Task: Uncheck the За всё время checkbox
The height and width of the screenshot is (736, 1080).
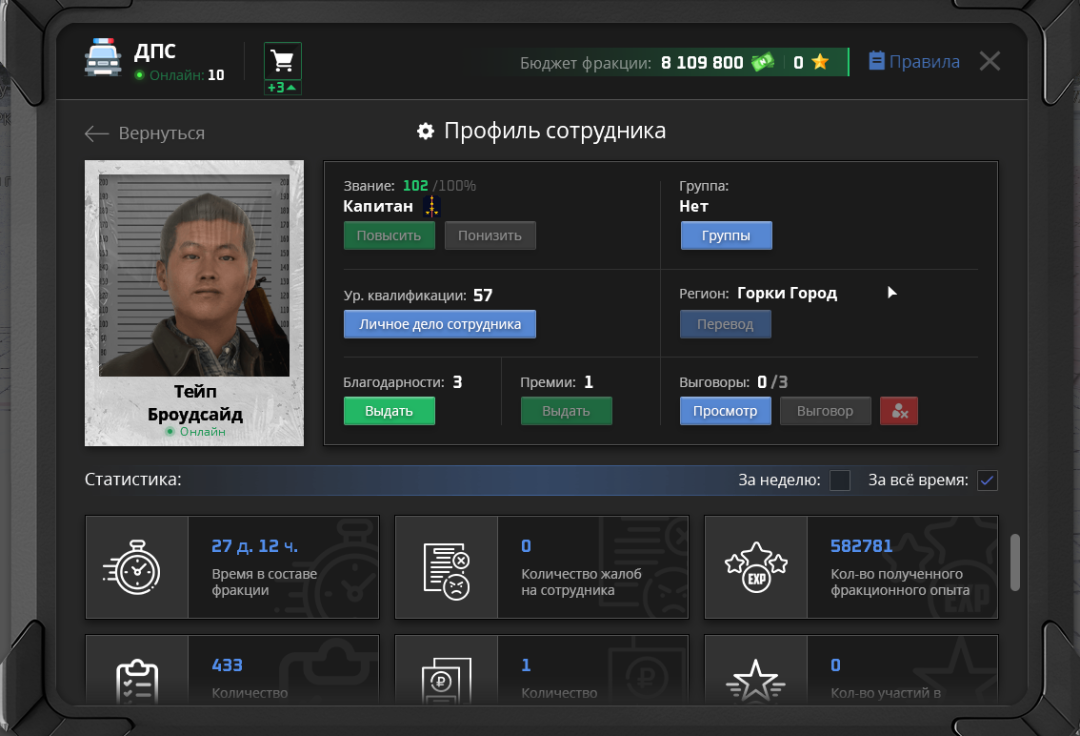Action: [987, 481]
